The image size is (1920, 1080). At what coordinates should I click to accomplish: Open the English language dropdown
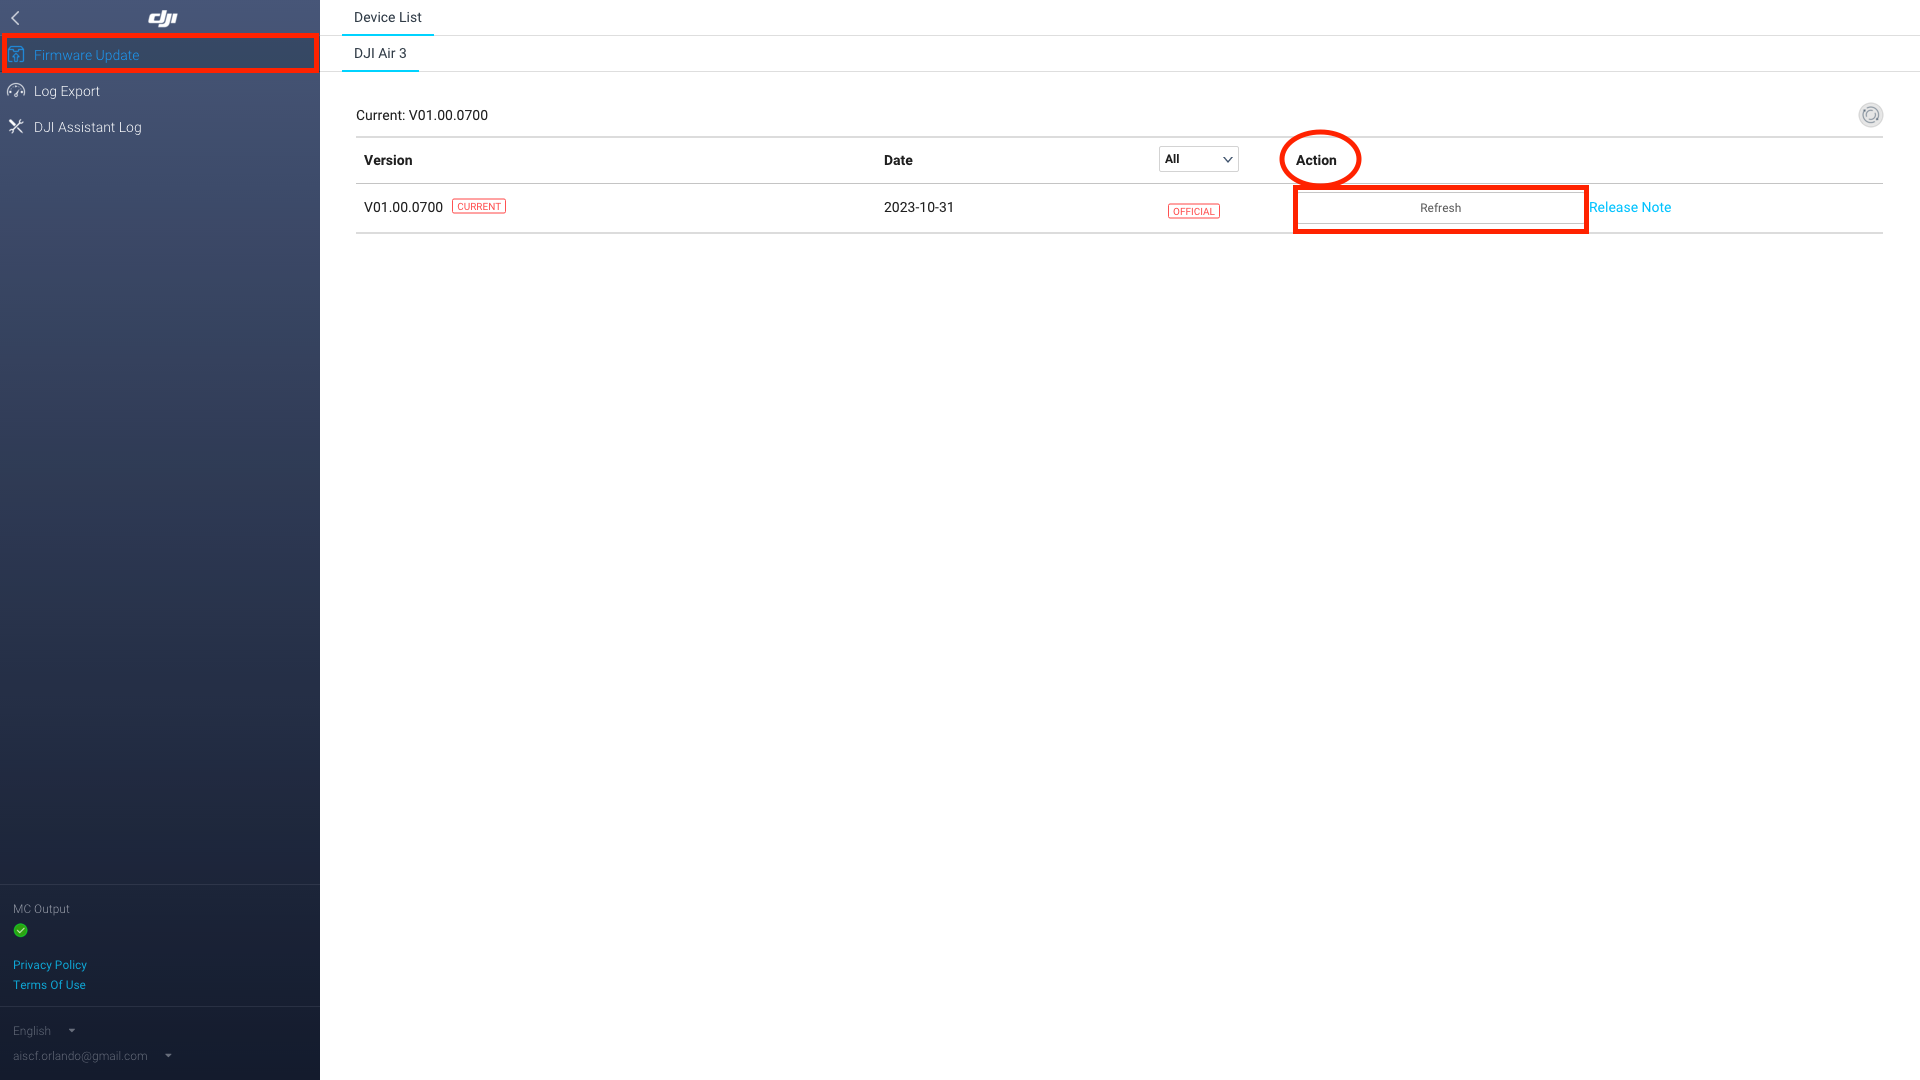click(x=44, y=1031)
